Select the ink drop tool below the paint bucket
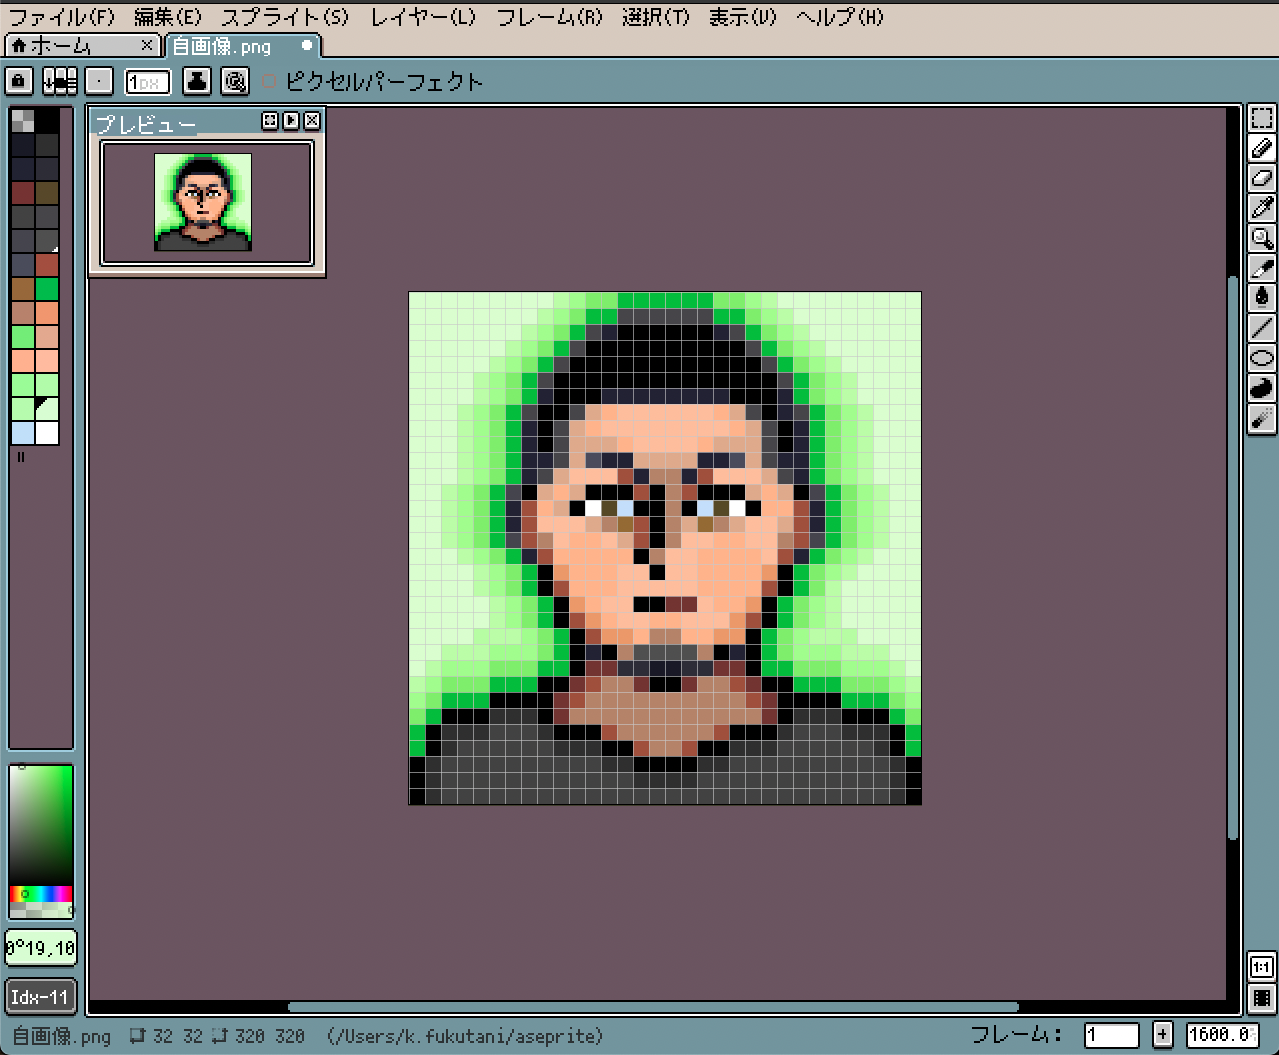 [1262, 297]
